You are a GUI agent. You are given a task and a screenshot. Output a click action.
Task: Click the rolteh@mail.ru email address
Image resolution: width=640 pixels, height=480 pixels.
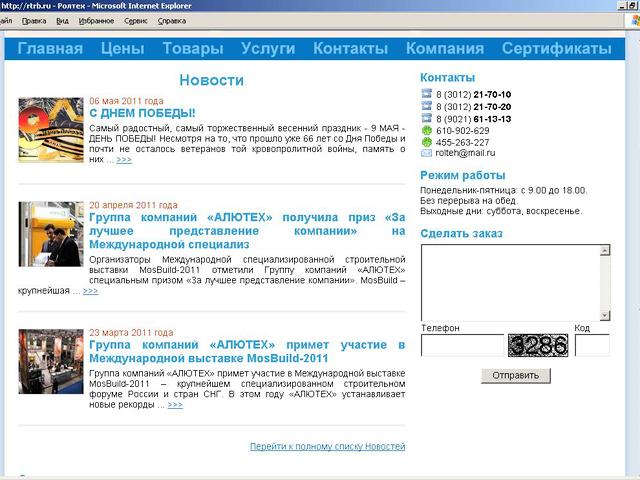[x=465, y=153]
